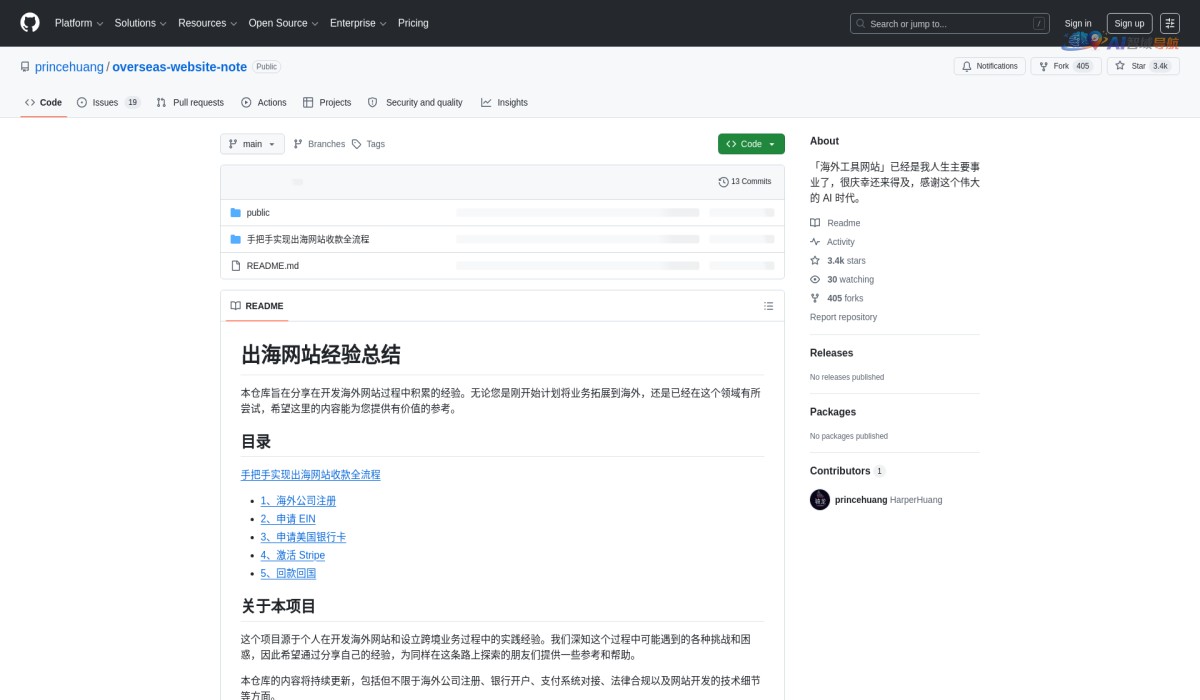Switch to the Issues tab
The width and height of the screenshot is (1200, 700).
point(105,102)
